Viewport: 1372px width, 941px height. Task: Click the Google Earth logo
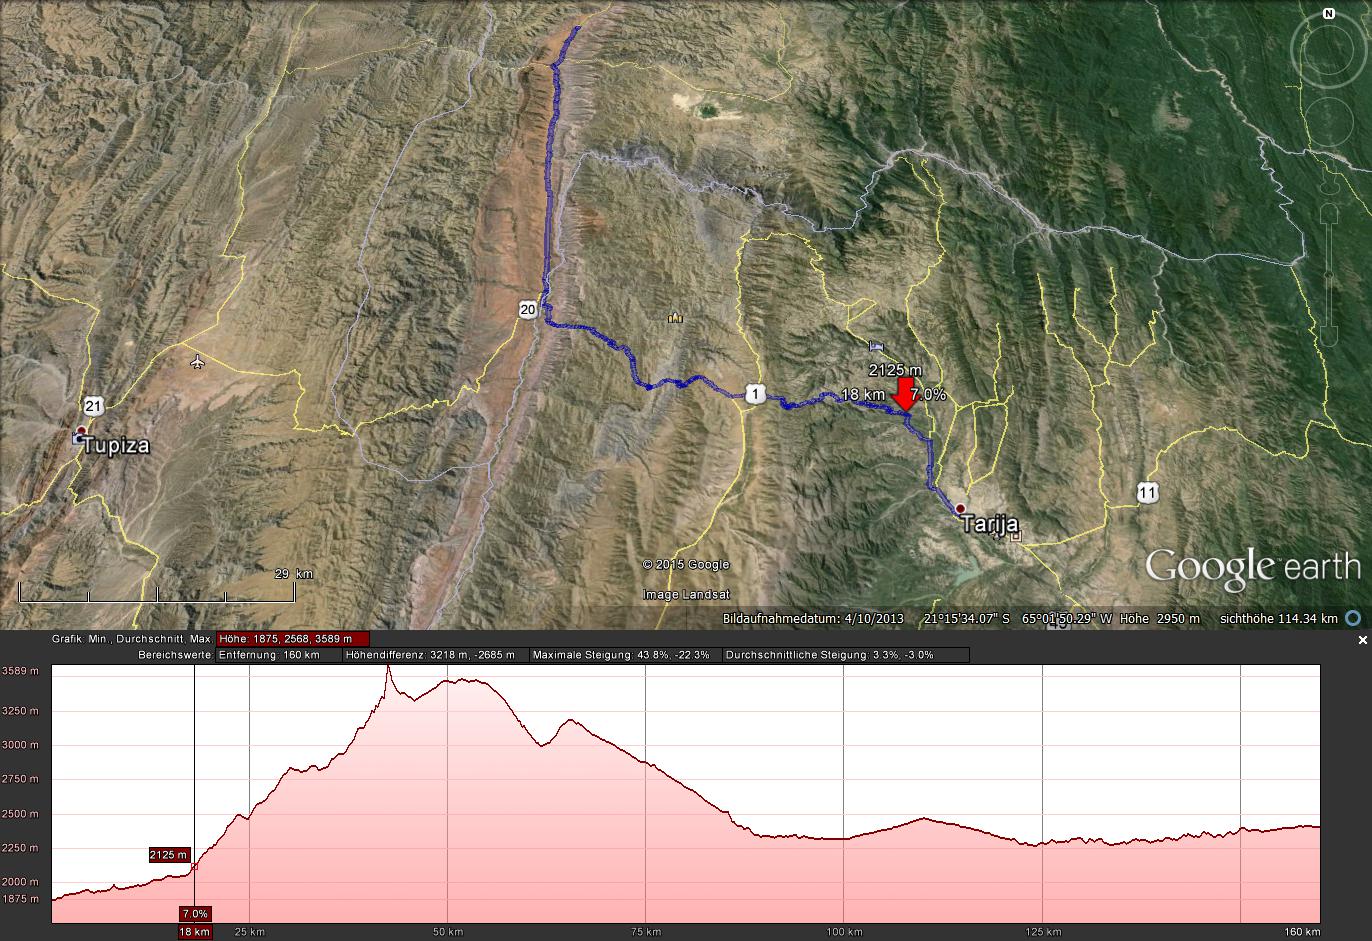[1252, 567]
